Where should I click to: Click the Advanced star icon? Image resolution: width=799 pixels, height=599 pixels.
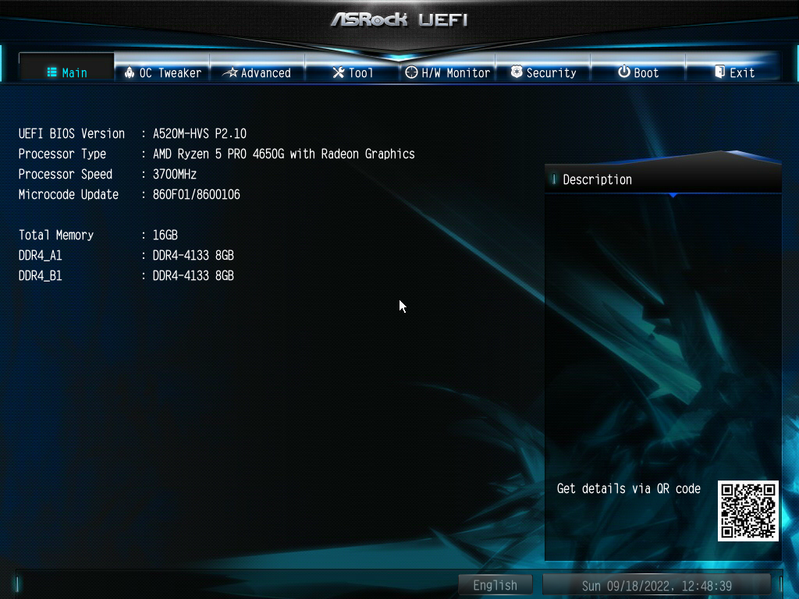tap(231, 72)
